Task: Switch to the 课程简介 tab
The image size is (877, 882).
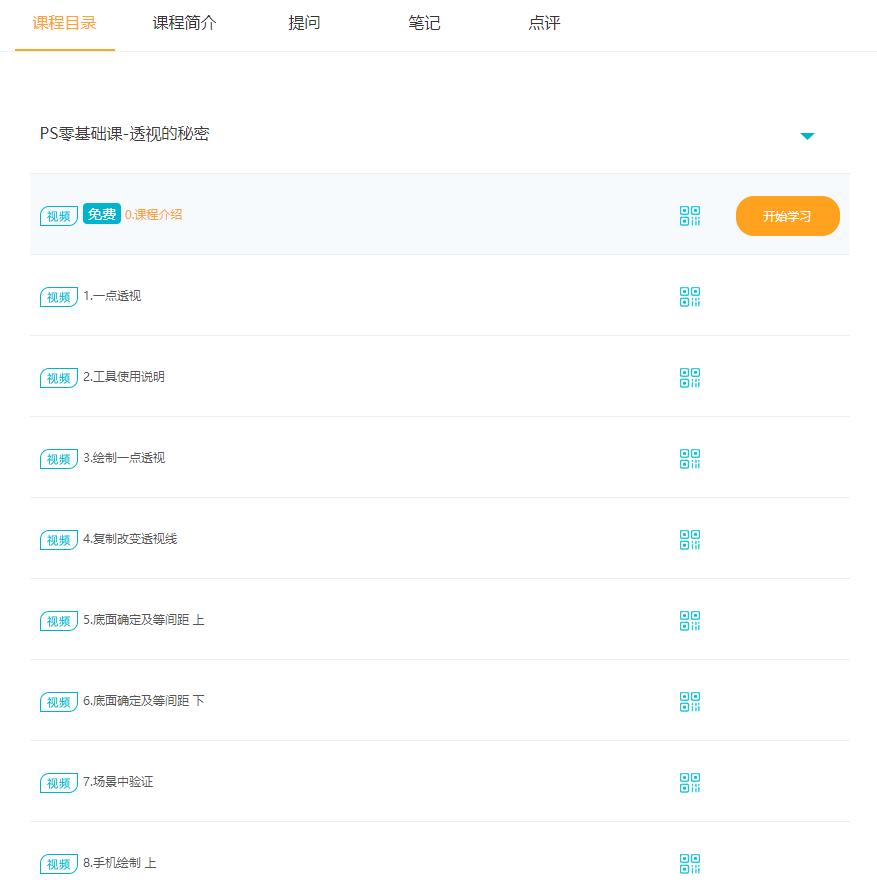Action: 184,22
